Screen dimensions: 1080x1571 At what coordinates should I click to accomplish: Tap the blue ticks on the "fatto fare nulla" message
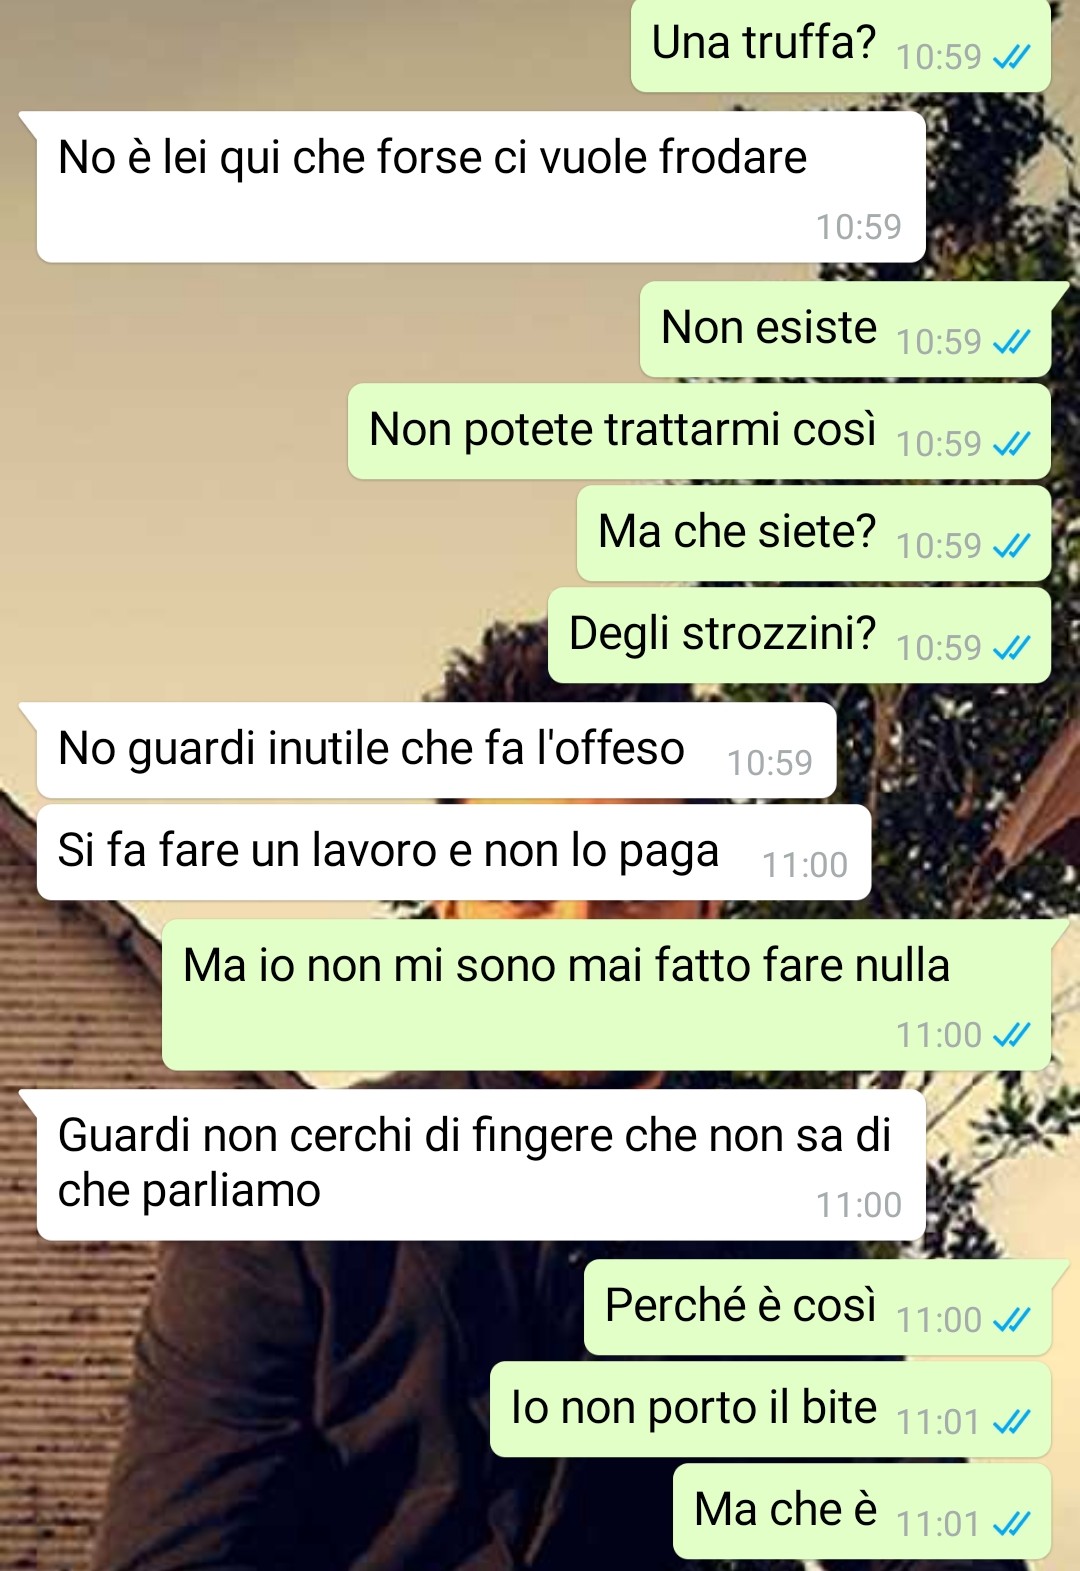pyautogui.click(x=1011, y=1036)
